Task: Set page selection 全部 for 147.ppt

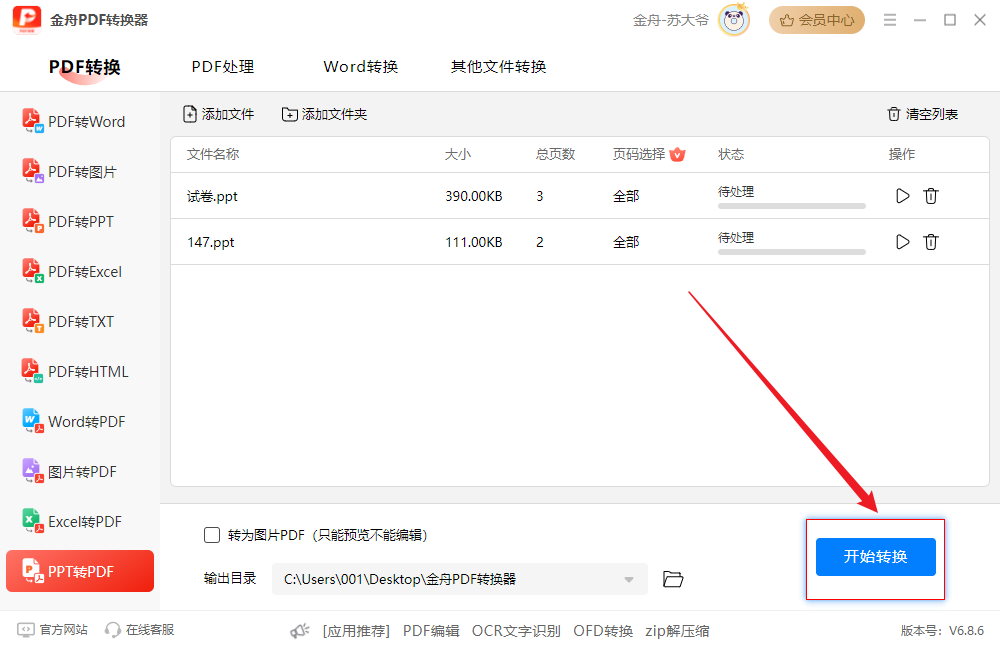Action: [x=626, y=242]
